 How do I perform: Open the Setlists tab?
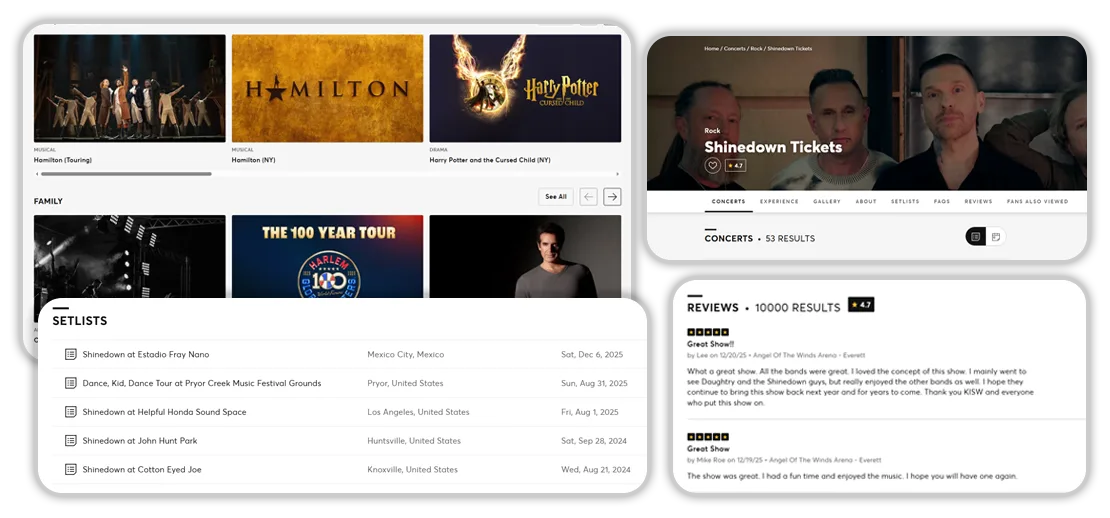[x=904, y=202]
